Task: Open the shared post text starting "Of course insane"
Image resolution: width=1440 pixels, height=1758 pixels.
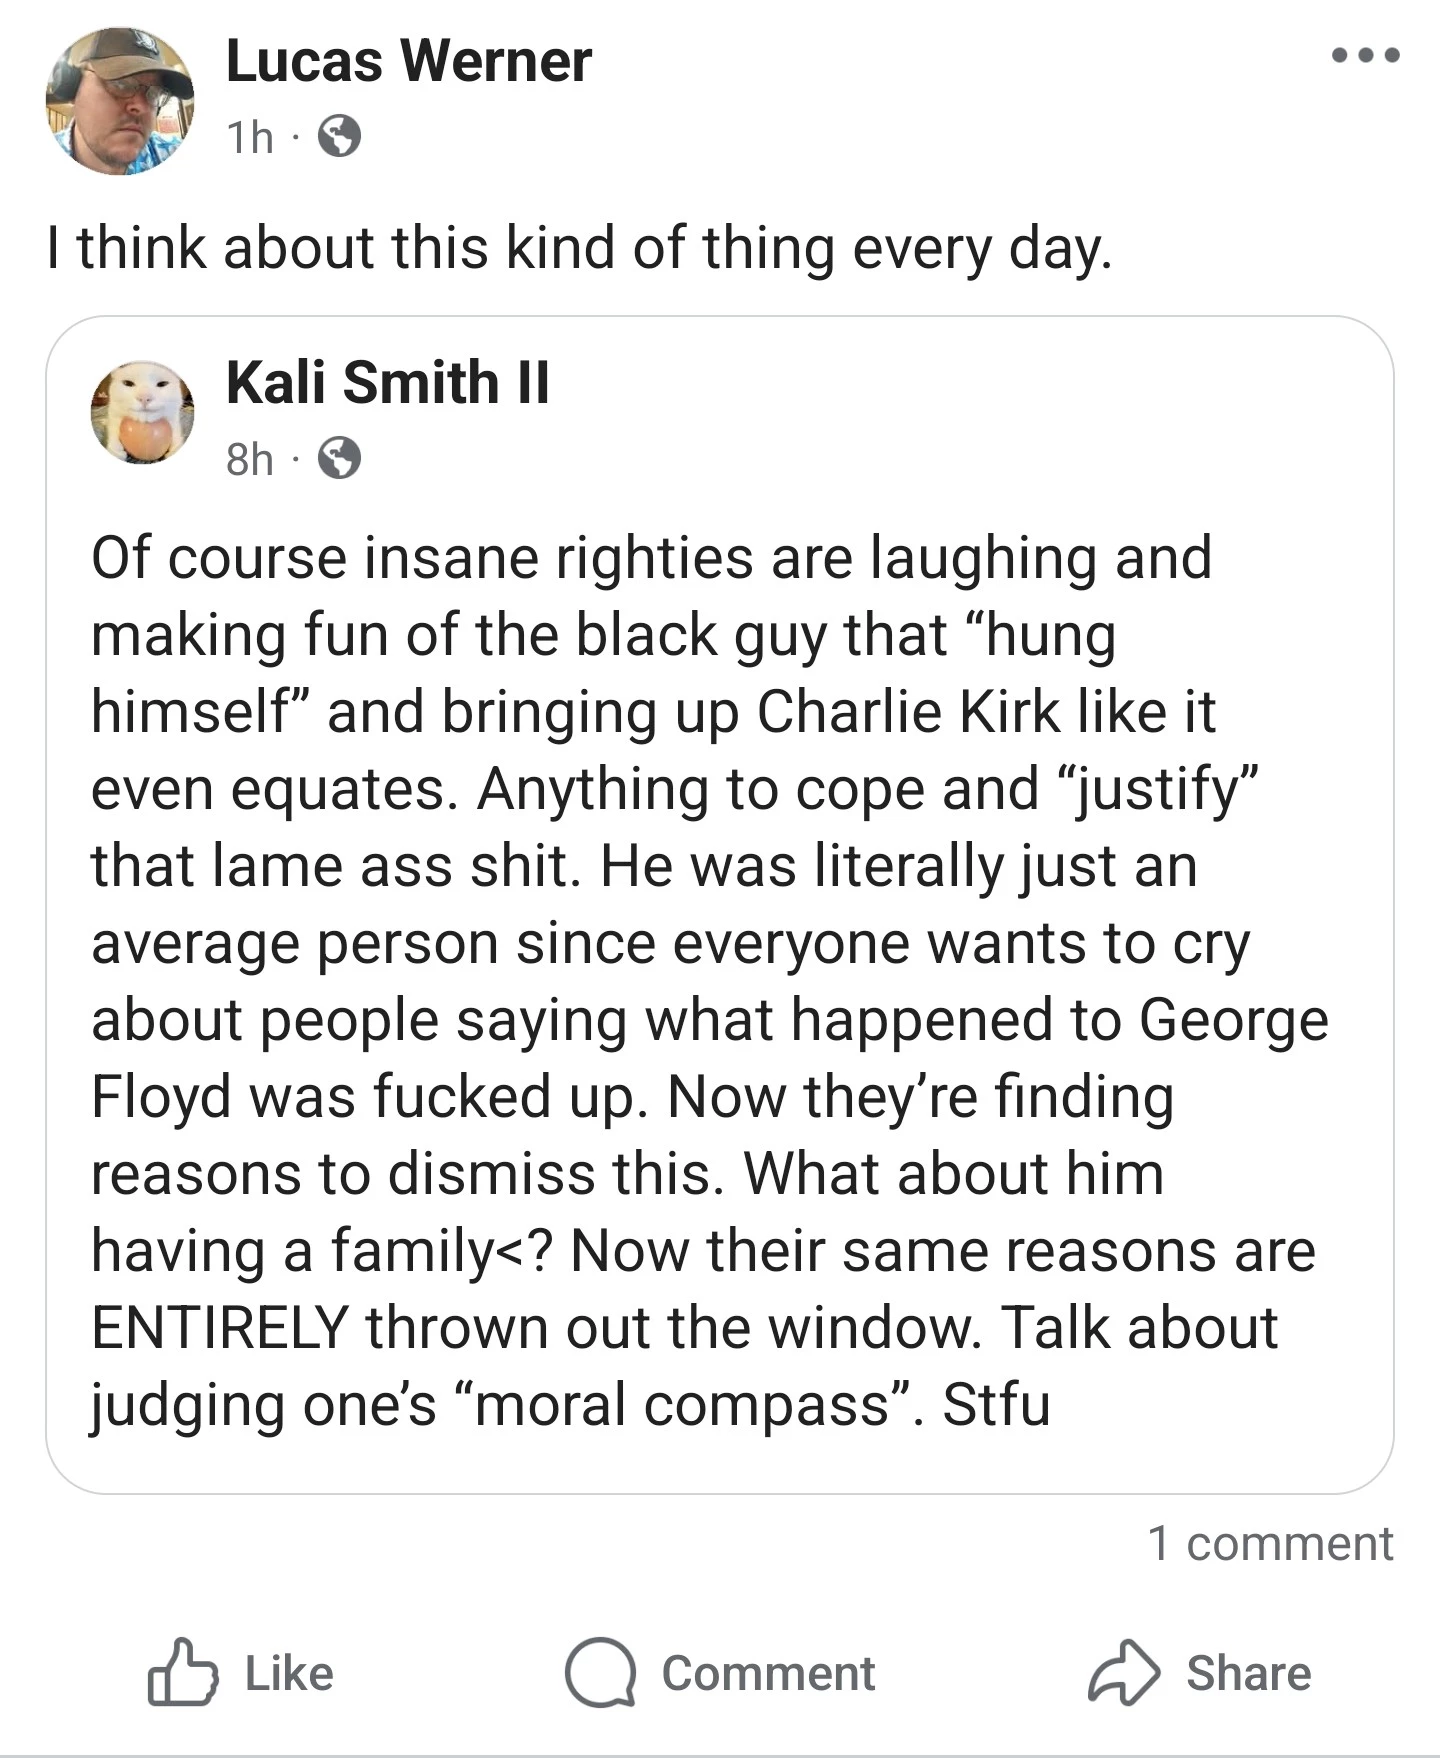Action: coord(650,557)
